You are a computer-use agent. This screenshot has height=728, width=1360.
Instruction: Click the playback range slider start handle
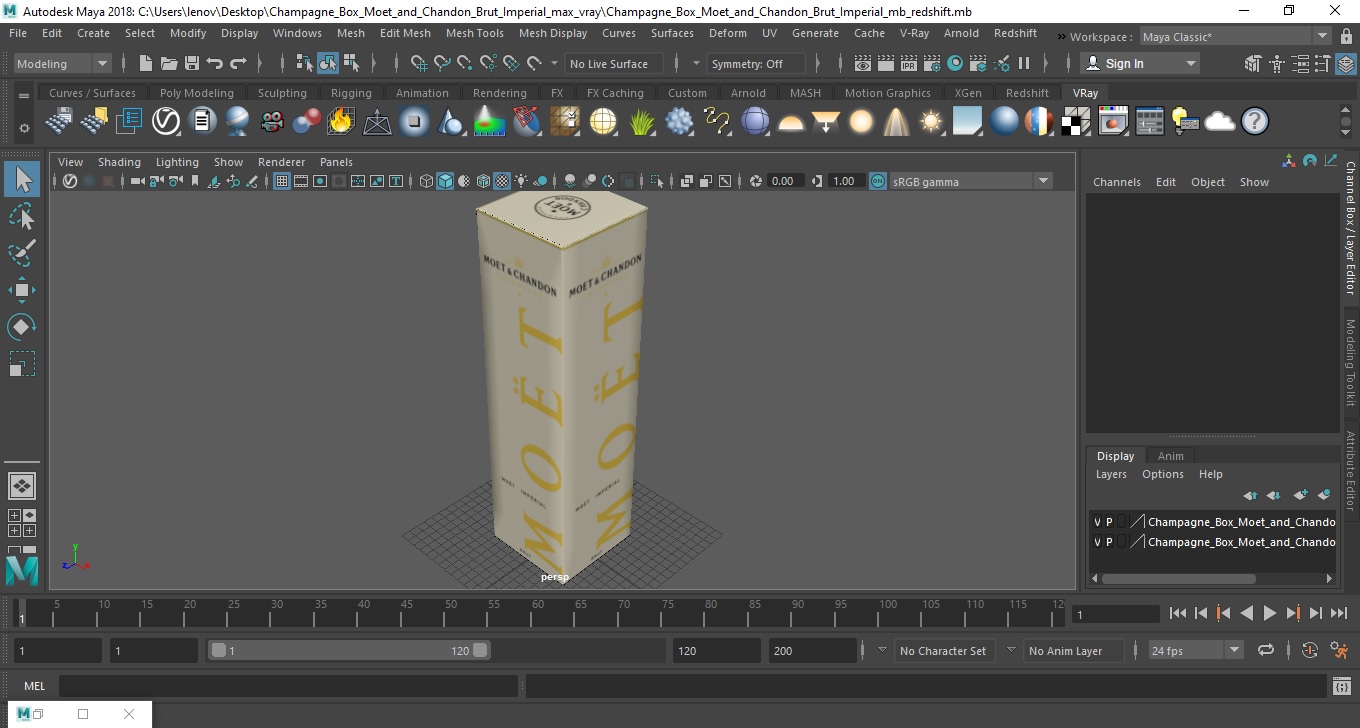(218, 650)
